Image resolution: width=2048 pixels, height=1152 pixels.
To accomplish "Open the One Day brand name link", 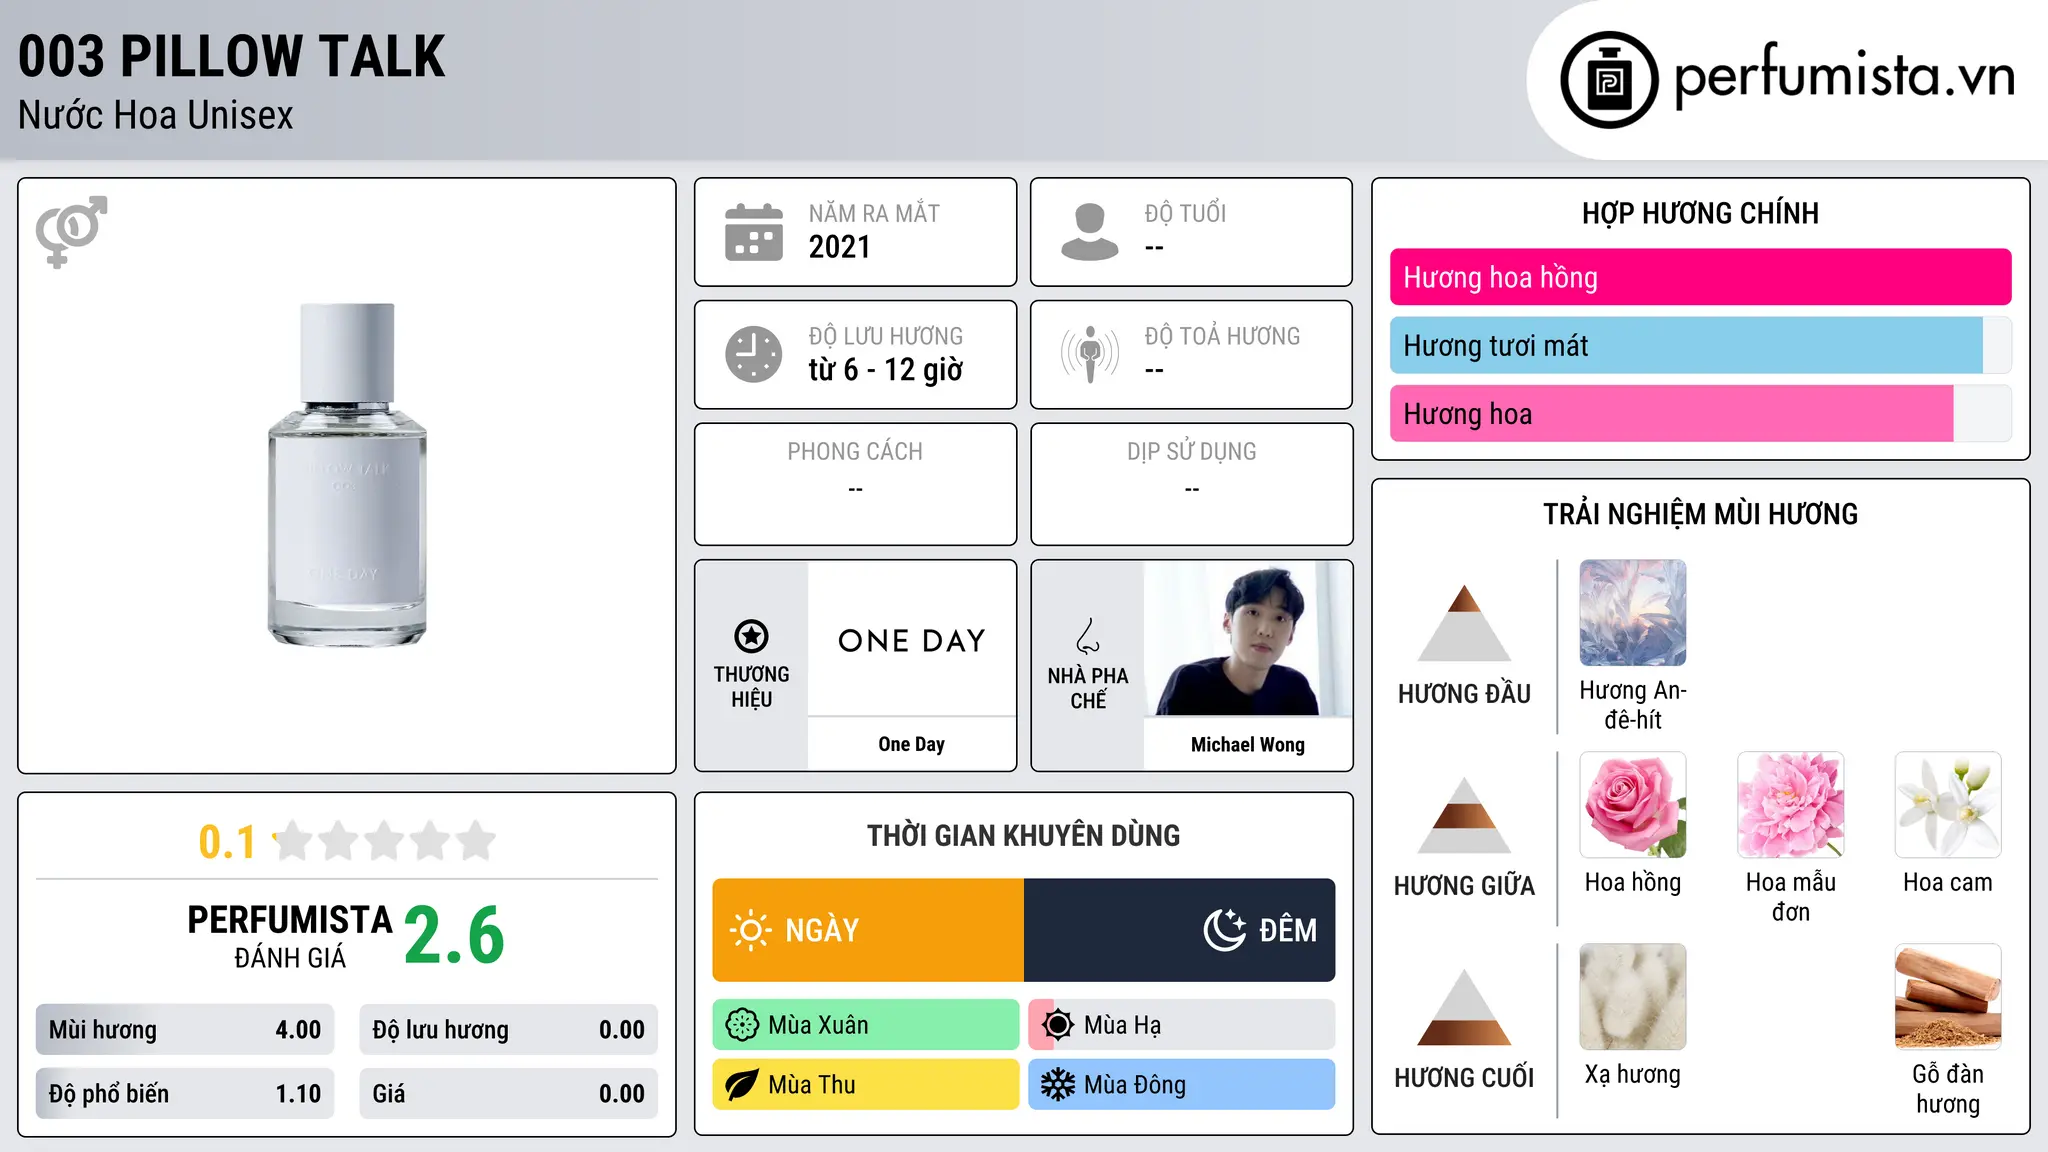I will point(912,744).
